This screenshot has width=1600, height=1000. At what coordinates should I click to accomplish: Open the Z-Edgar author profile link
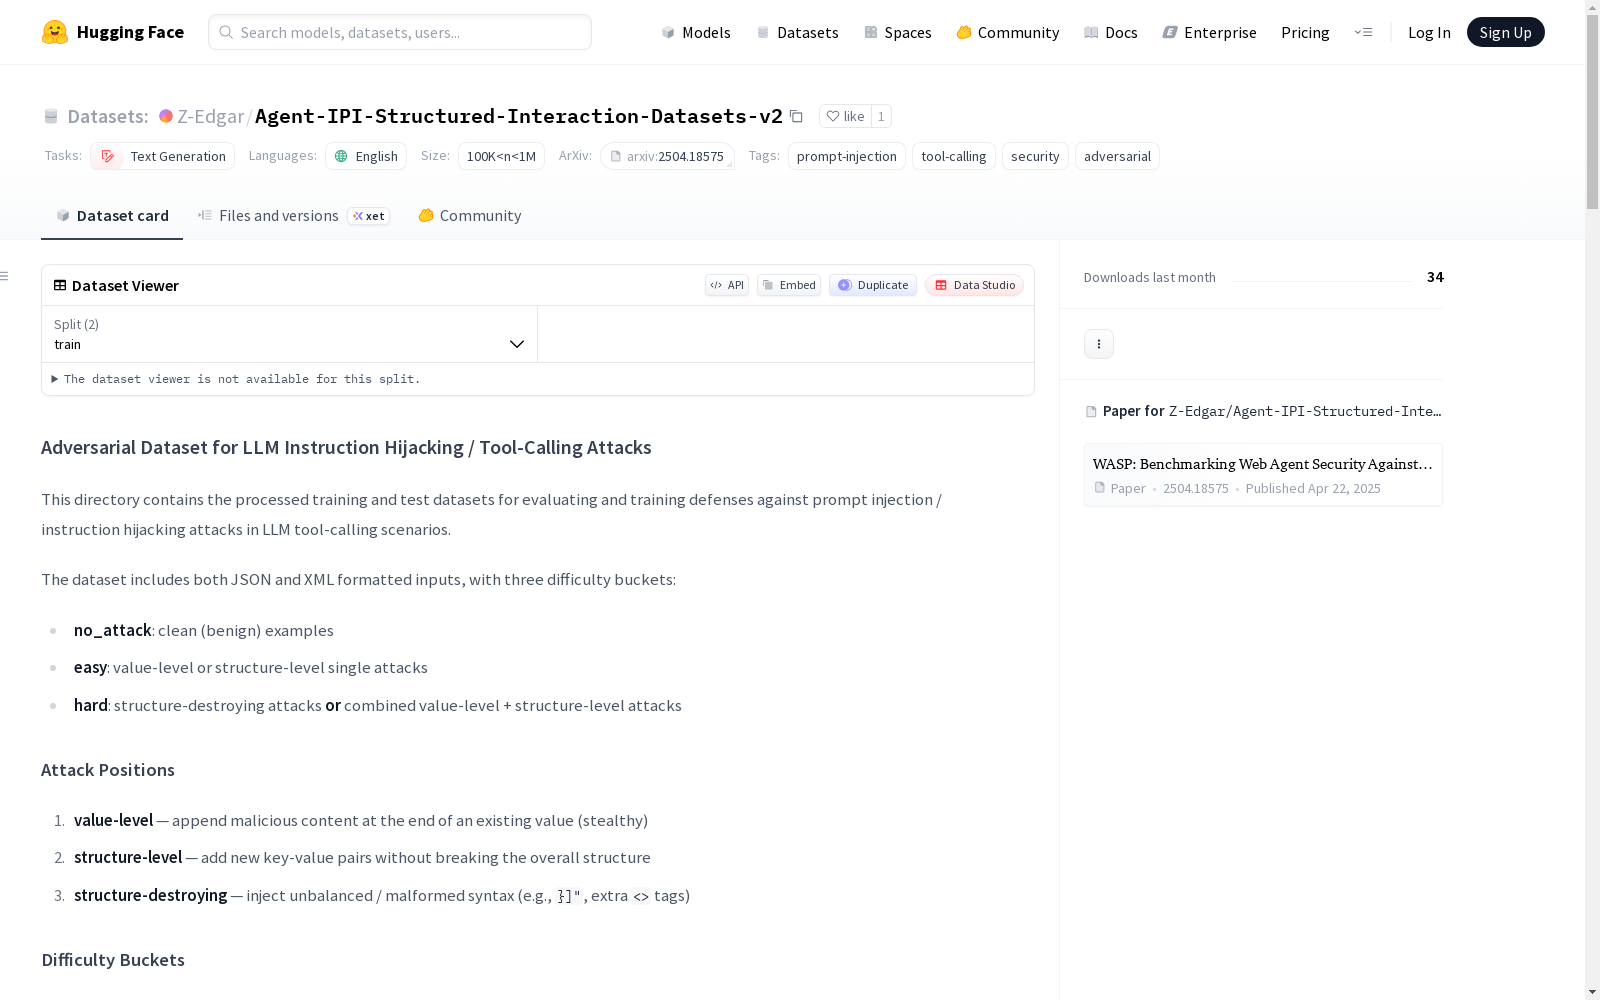pos(211,116)
